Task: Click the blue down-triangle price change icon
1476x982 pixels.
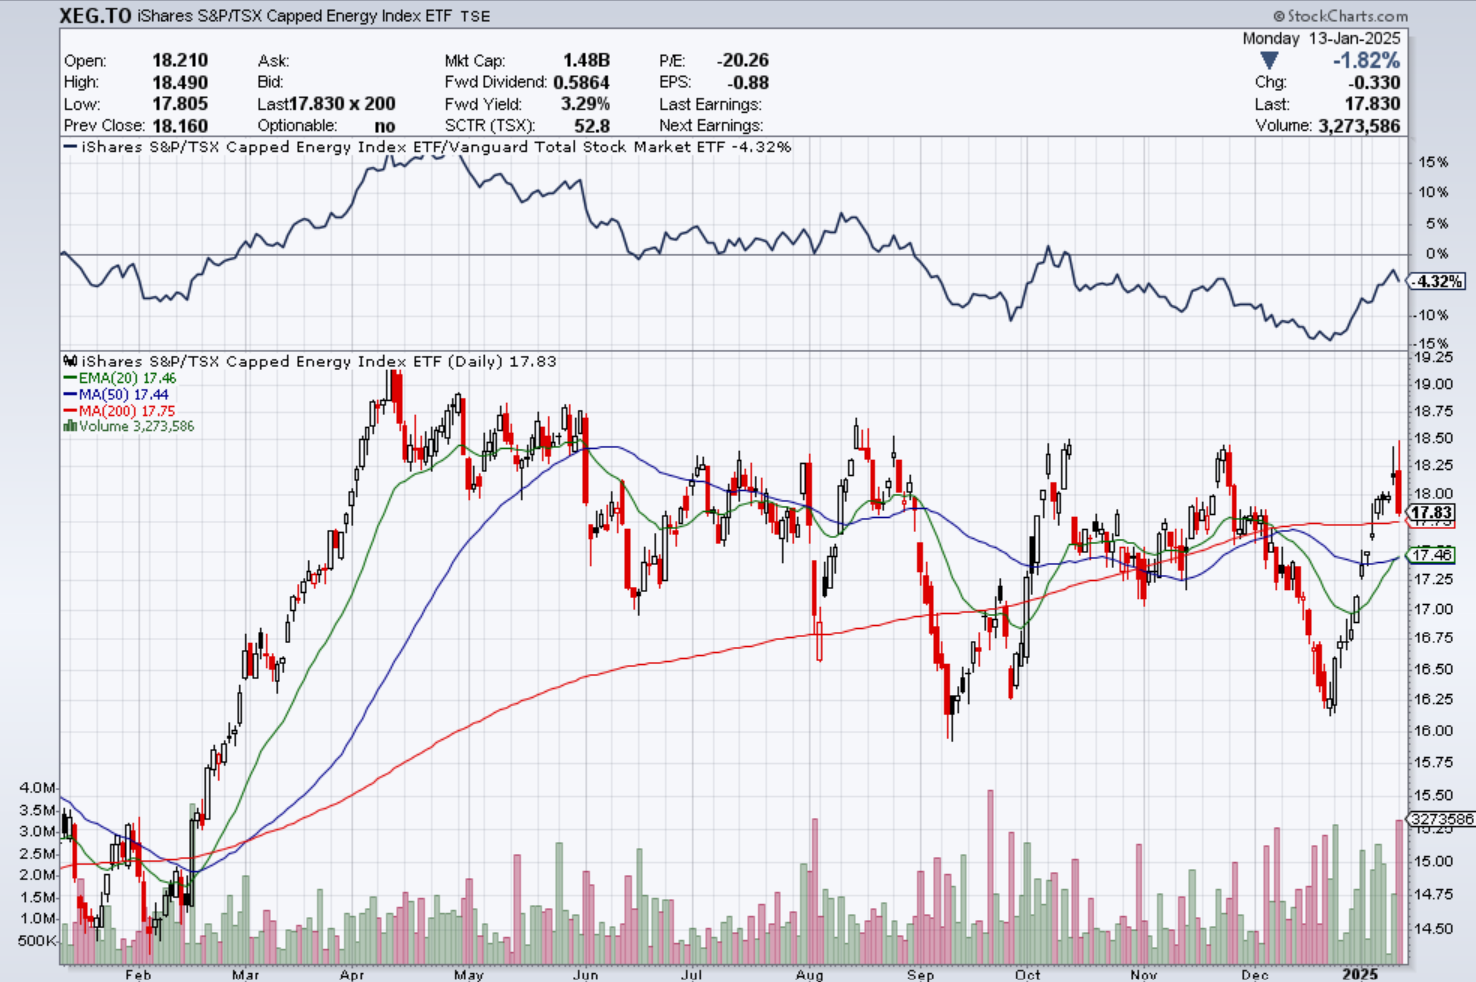Action: pyautogui.click(x=1269, y=61)
